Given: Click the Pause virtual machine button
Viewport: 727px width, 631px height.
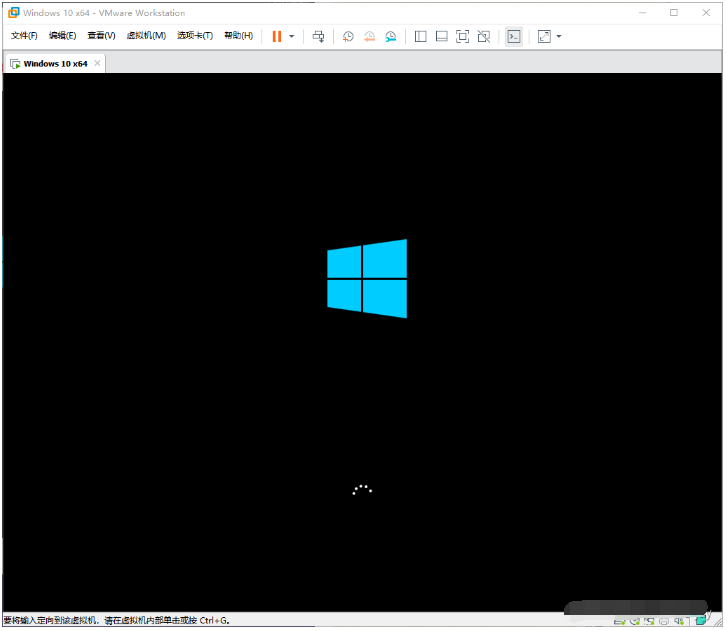Looking at the screenshot, I should pyautogui.click(x=276, y=36).
